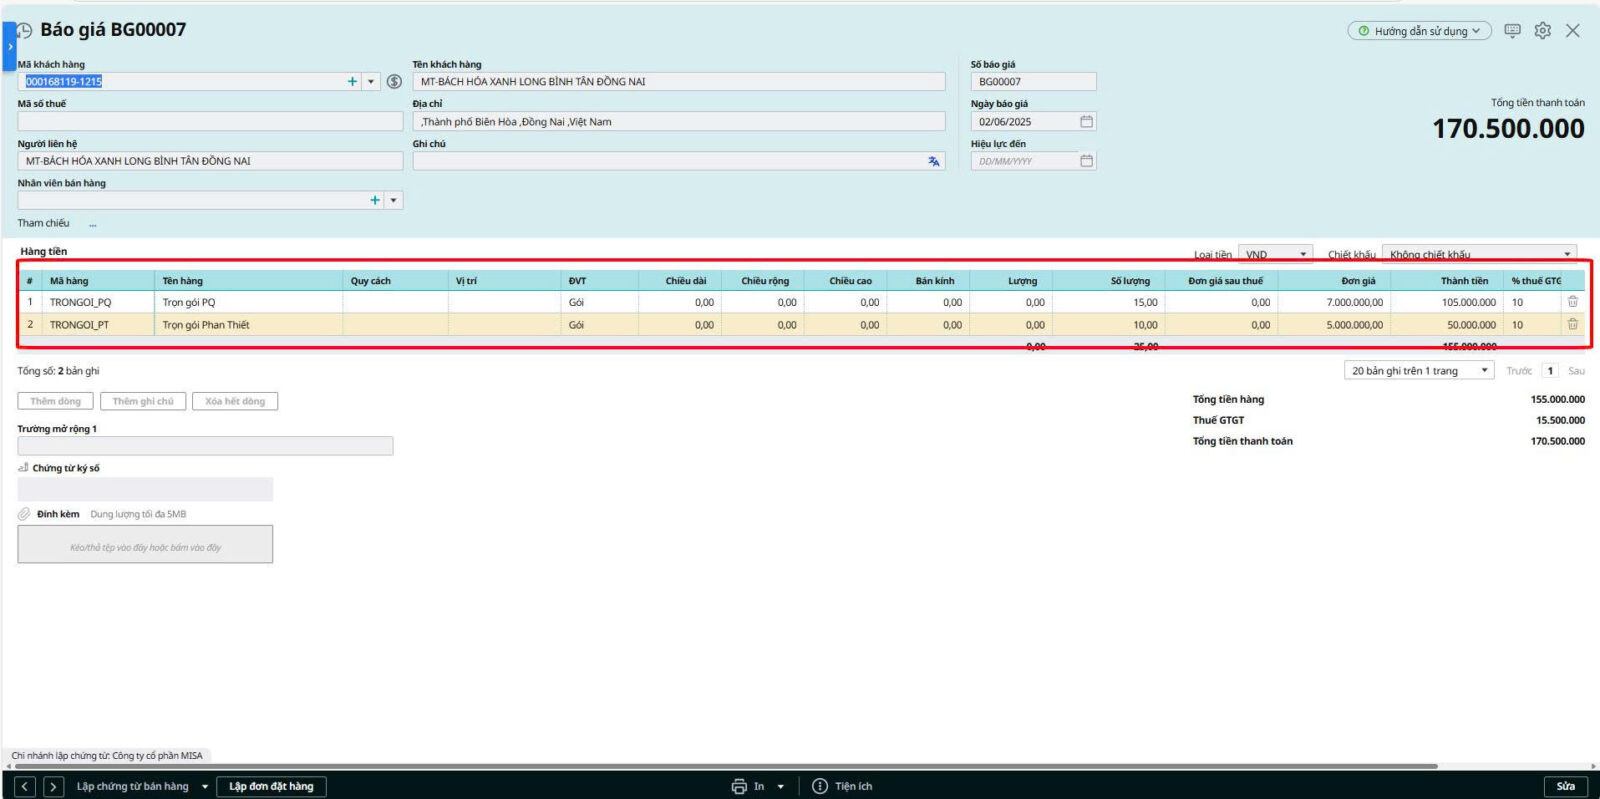Open the Chiết khấu dropdown

click(x=1566, y=255)
